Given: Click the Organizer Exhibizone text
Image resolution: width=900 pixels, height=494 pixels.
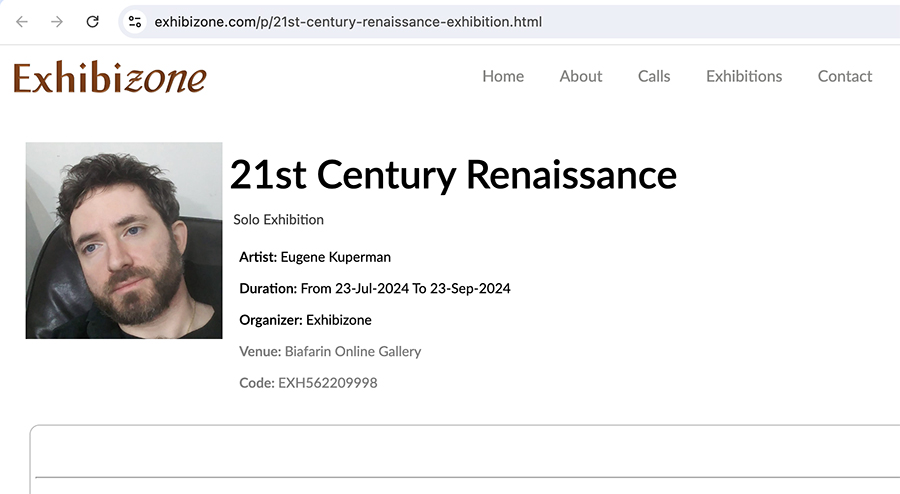Looking at the screenshot, I should click(305, 320).
